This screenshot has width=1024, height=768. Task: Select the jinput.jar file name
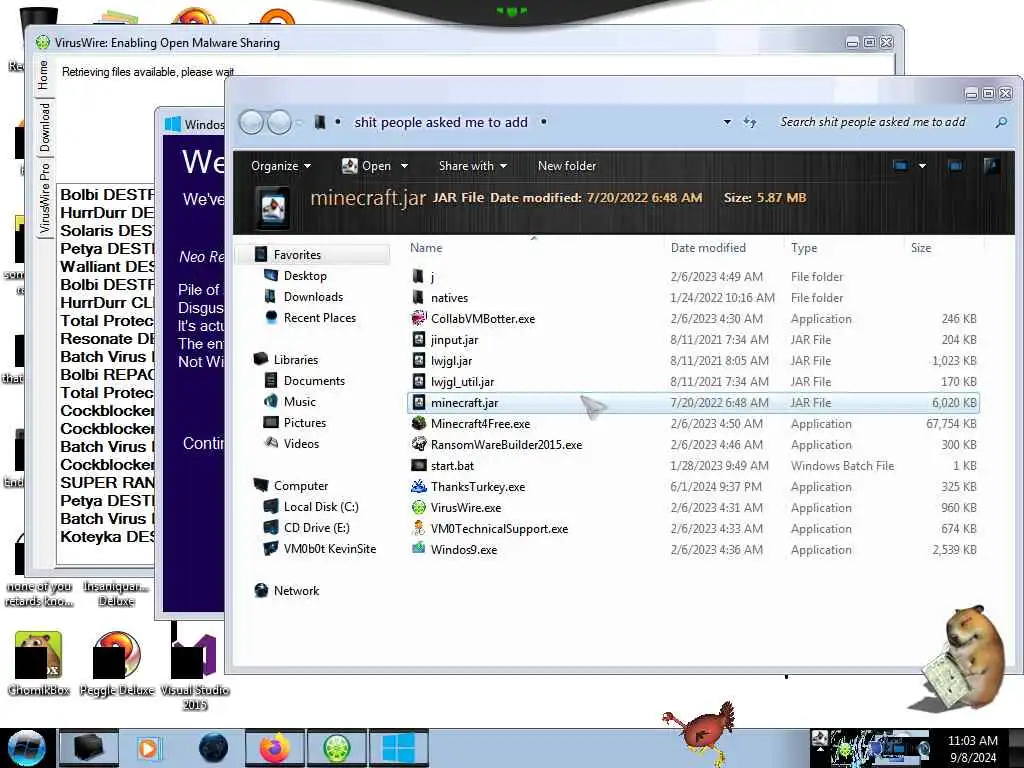click(x=455, y=340)
